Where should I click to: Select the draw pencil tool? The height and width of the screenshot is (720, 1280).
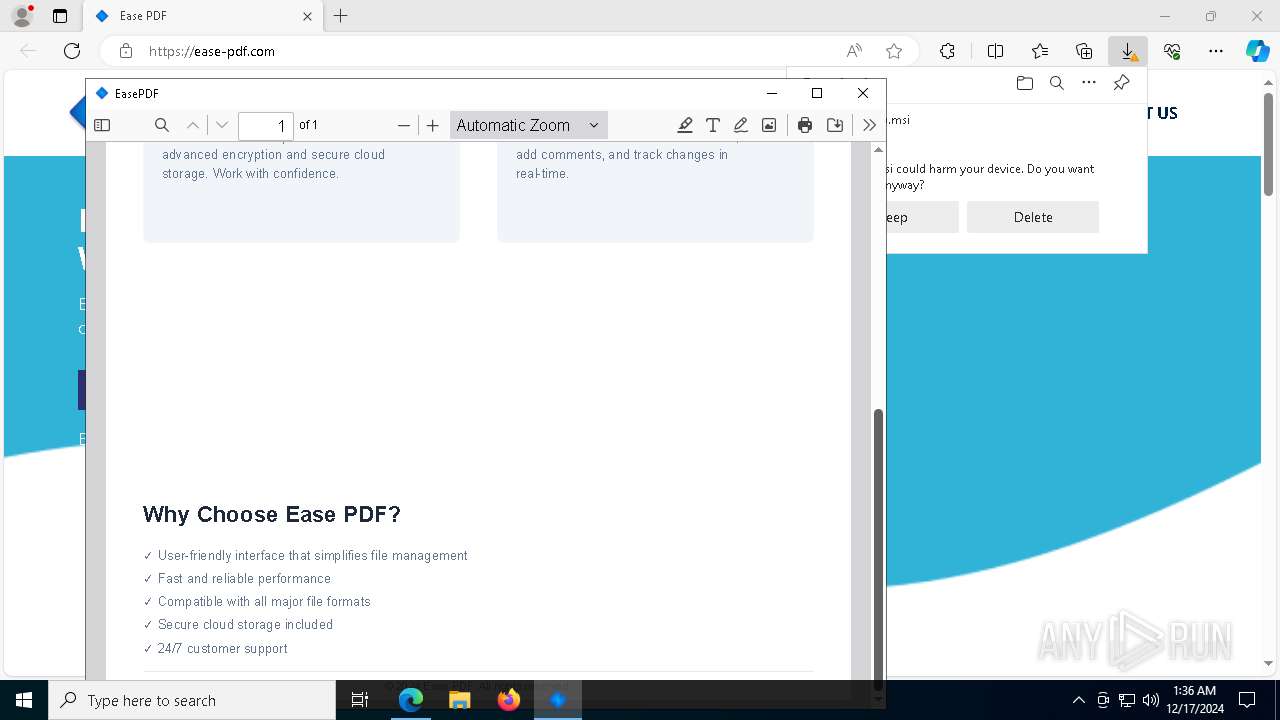tap(741, 125)
